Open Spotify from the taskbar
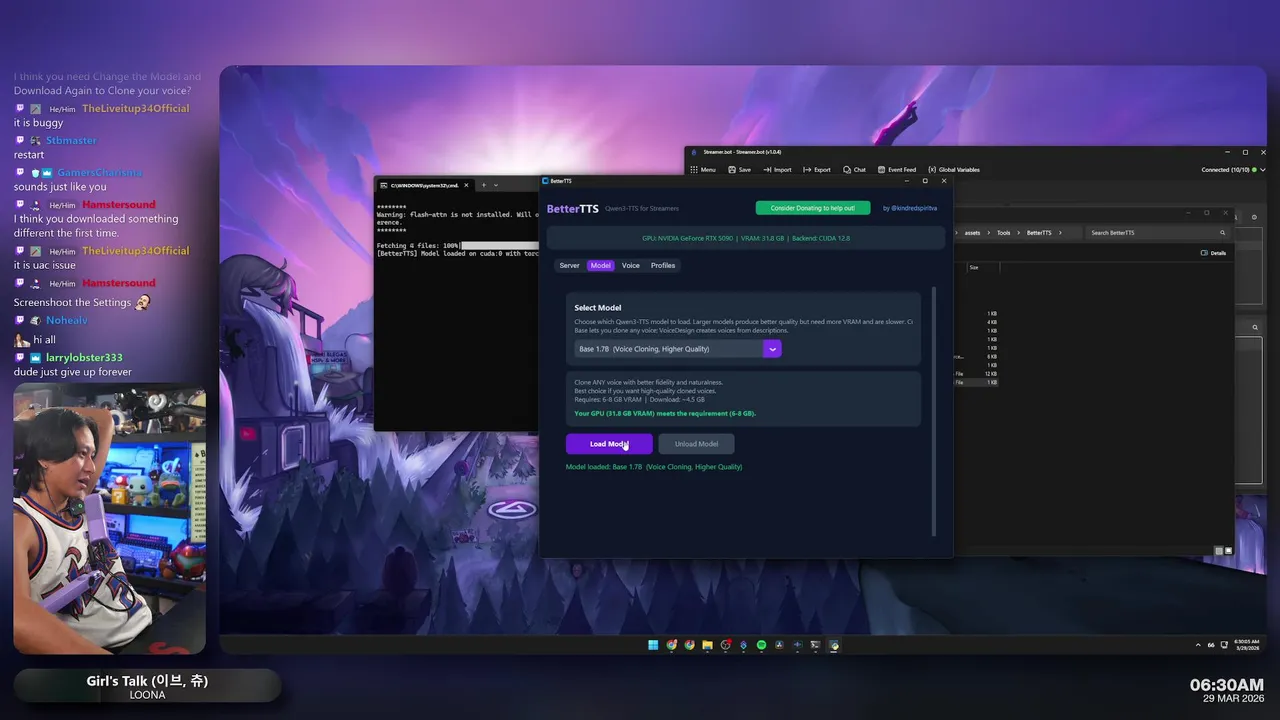 pos(761,645)
